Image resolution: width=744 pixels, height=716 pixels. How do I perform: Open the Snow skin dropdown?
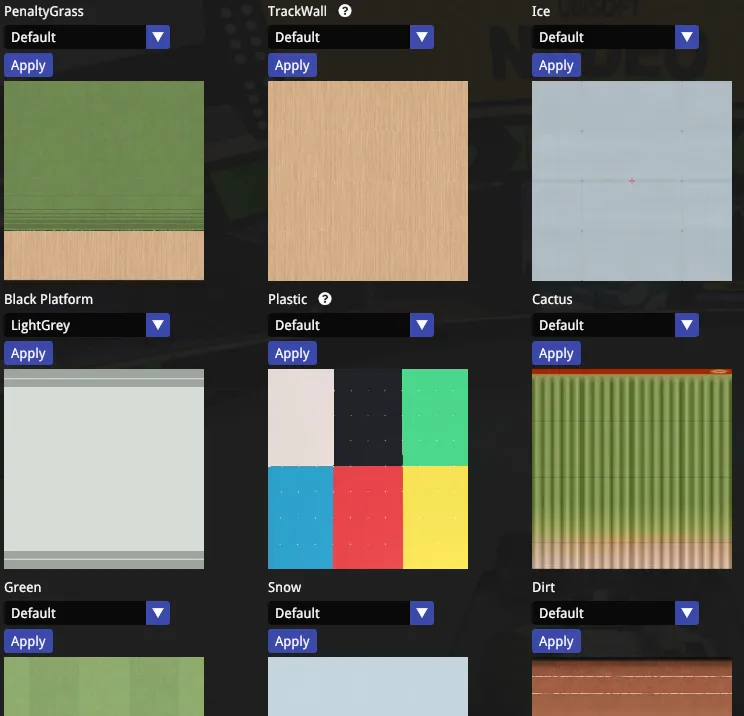pos(351,613)
